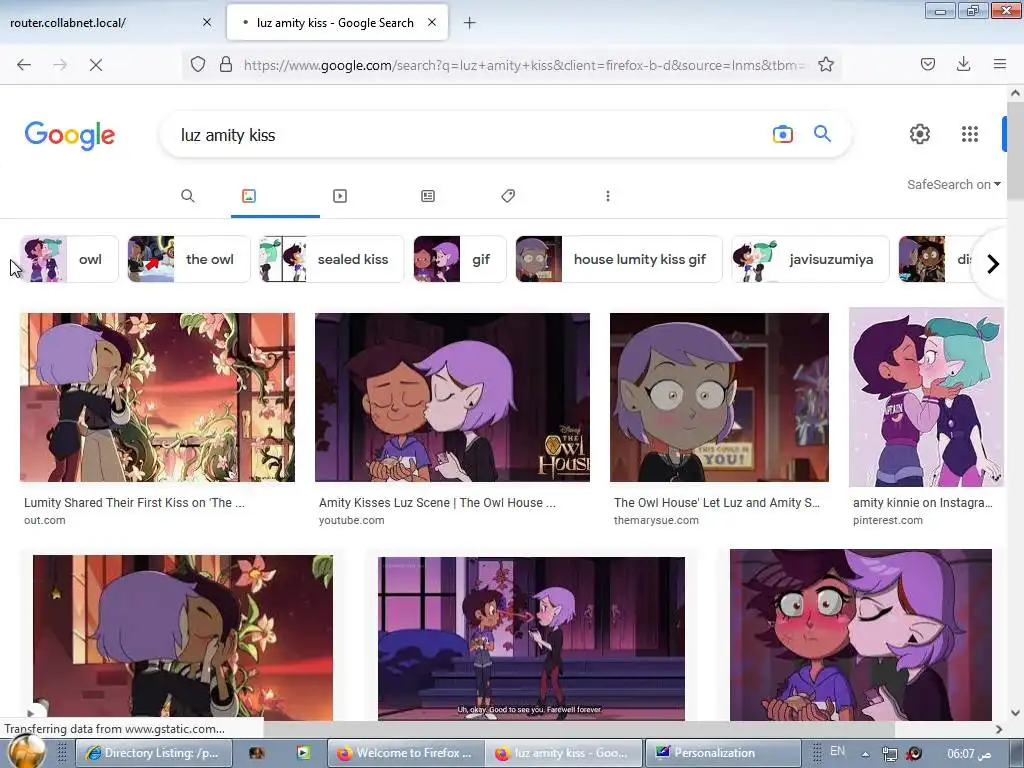Filter by 'sealed kiss' suggestion chip
1024x768 pixels.
coord(331,259)
